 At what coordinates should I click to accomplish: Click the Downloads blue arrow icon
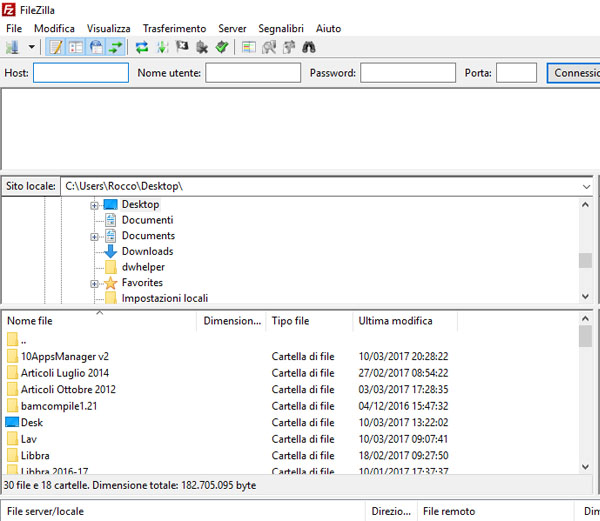[x=111, y=251]
